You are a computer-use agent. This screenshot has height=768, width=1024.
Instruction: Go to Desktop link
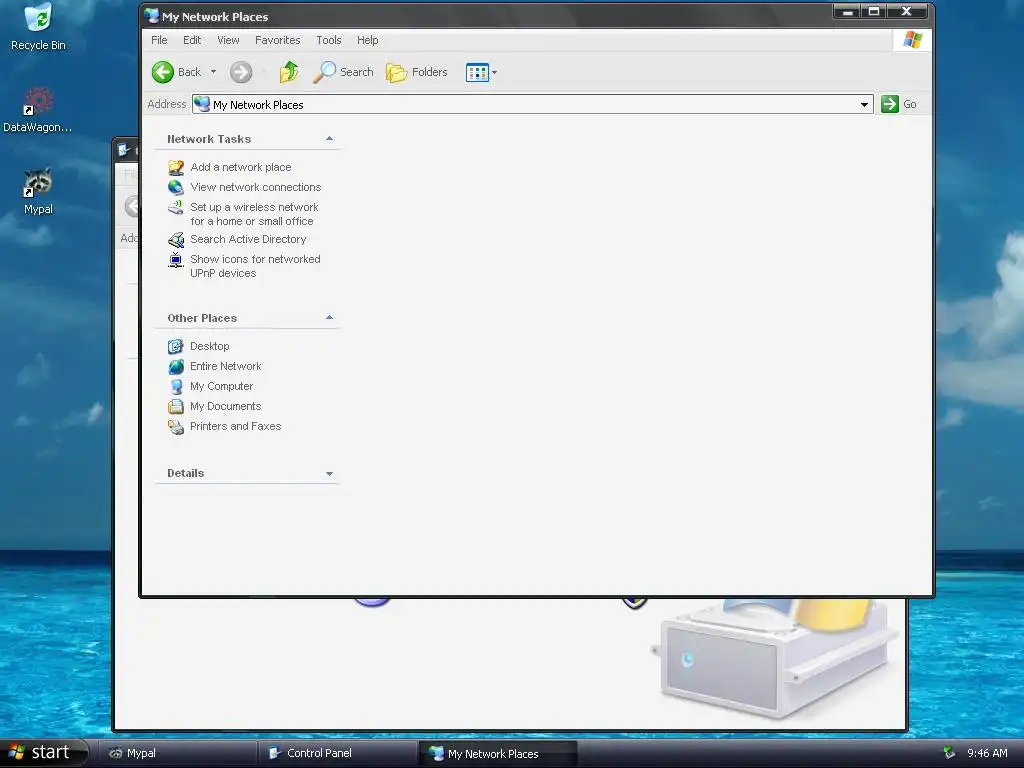(x=210, y=346)
